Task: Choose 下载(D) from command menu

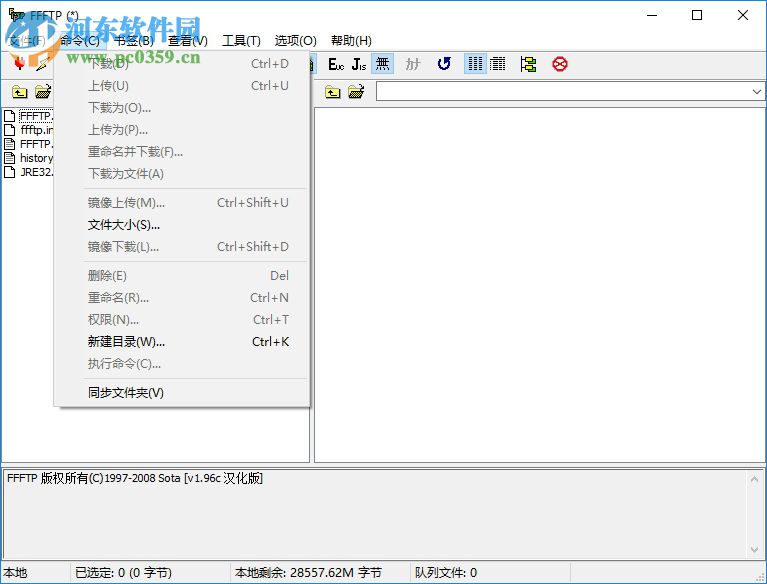Action: tap(182, 64)
